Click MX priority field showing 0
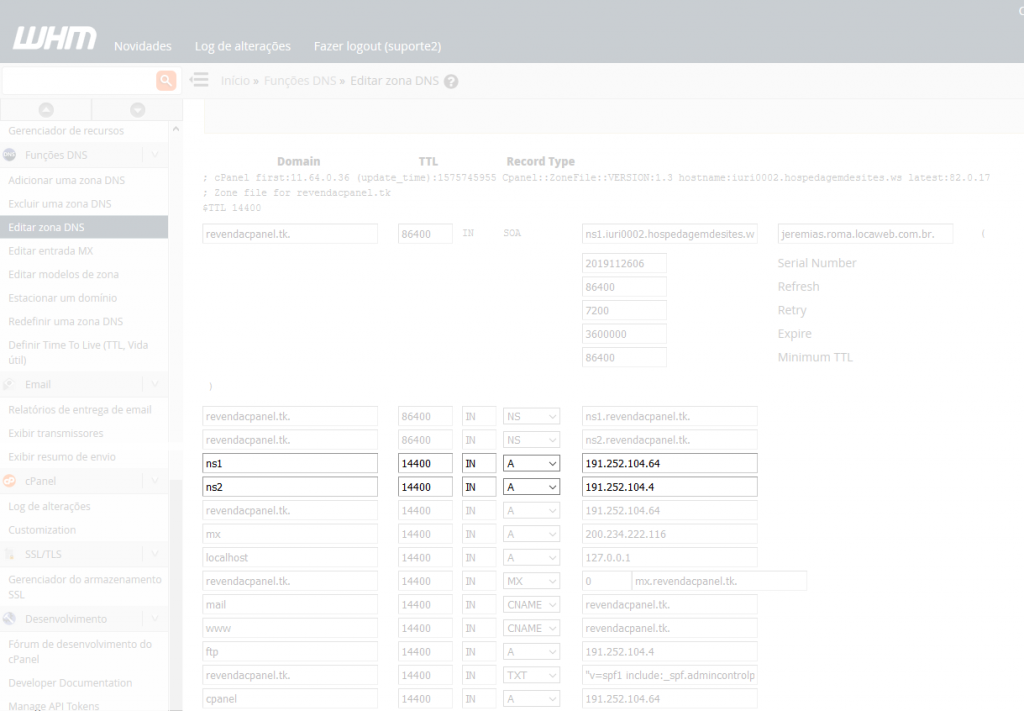The height and width of the screenshot is (711, 1024). click(x=605, y=581)
